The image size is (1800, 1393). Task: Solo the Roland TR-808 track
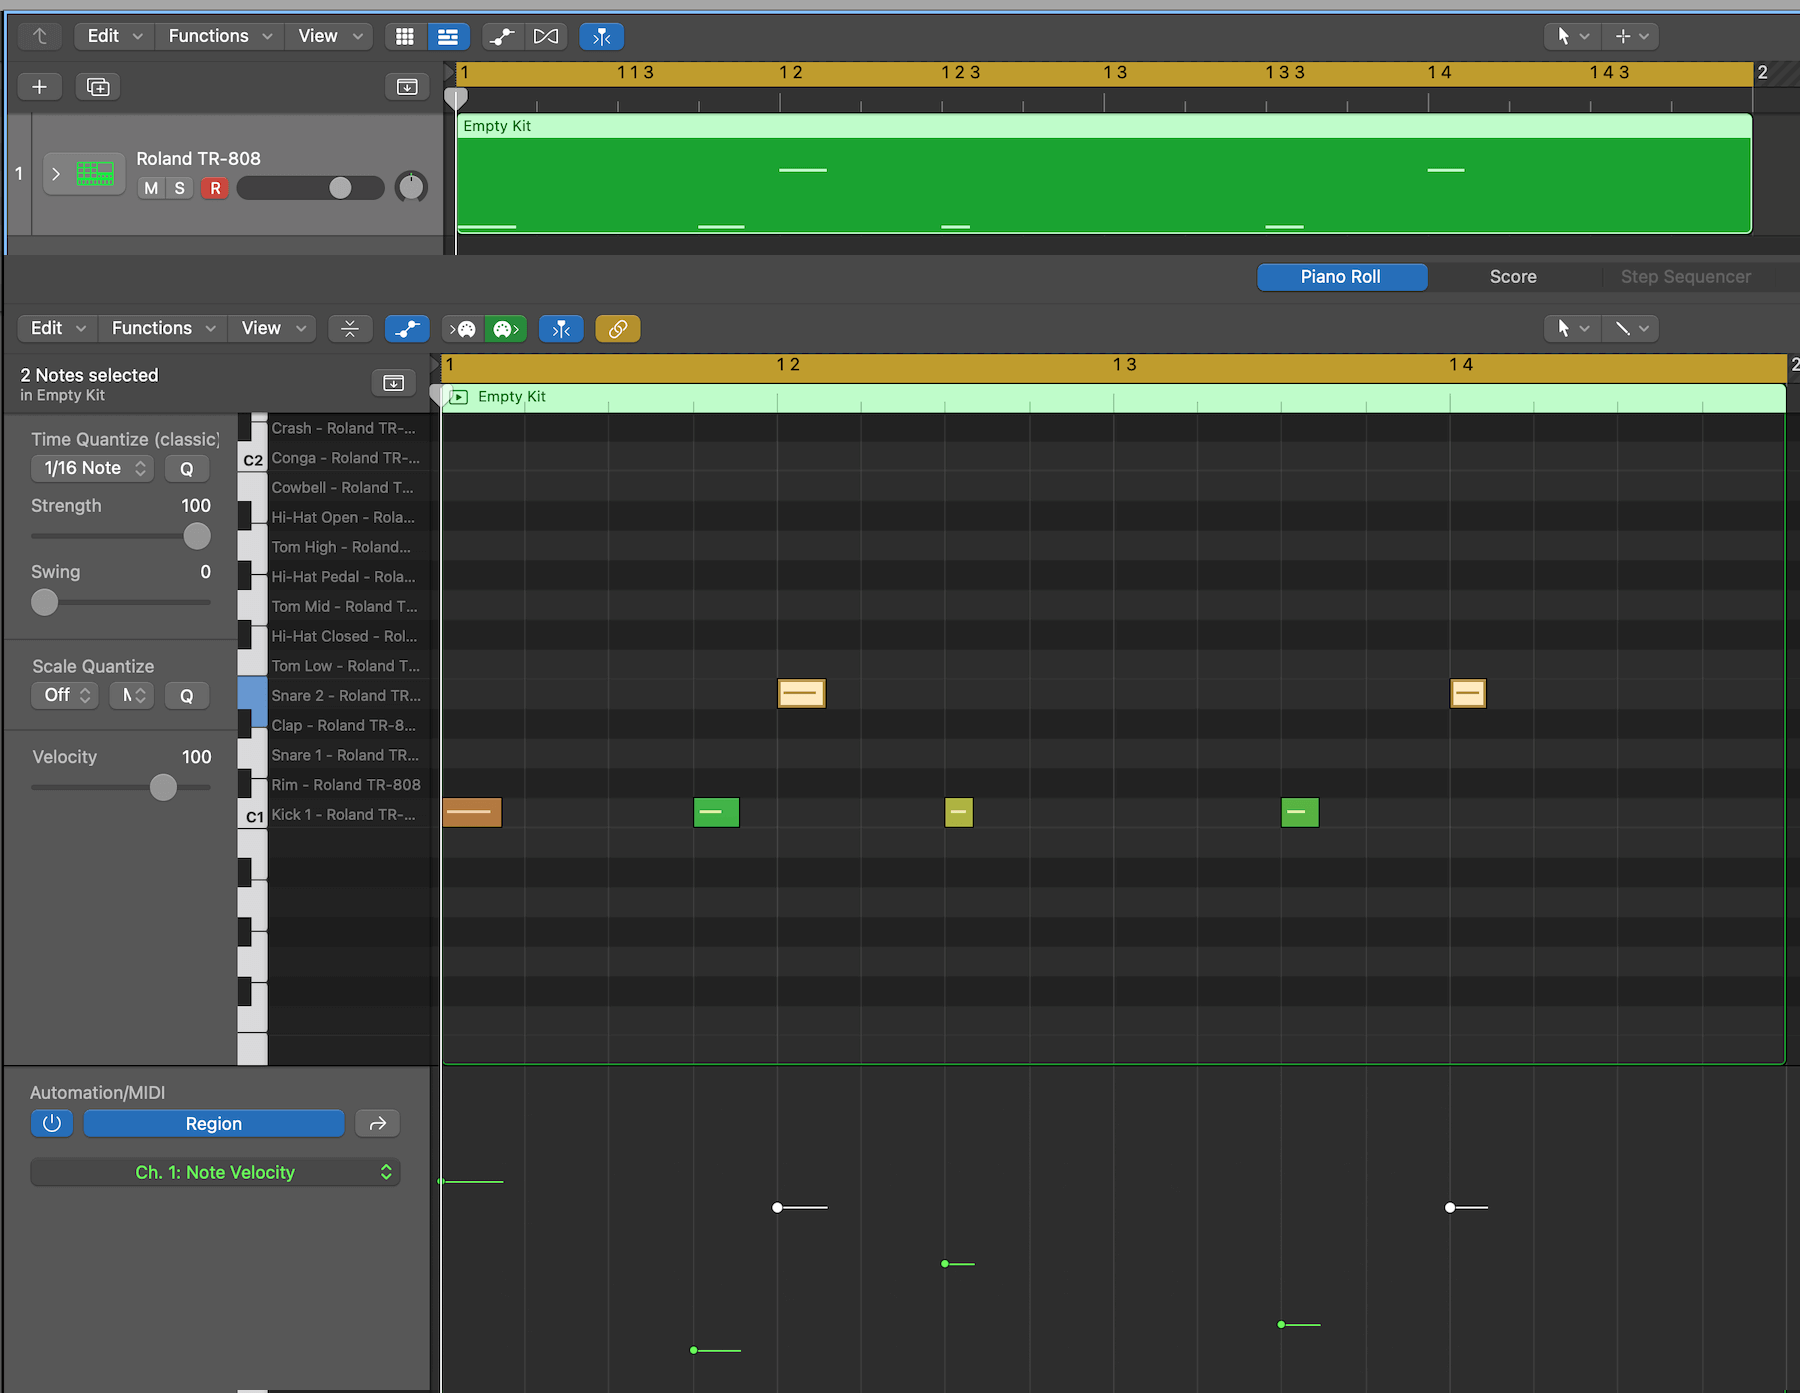(x=179, y=188)
